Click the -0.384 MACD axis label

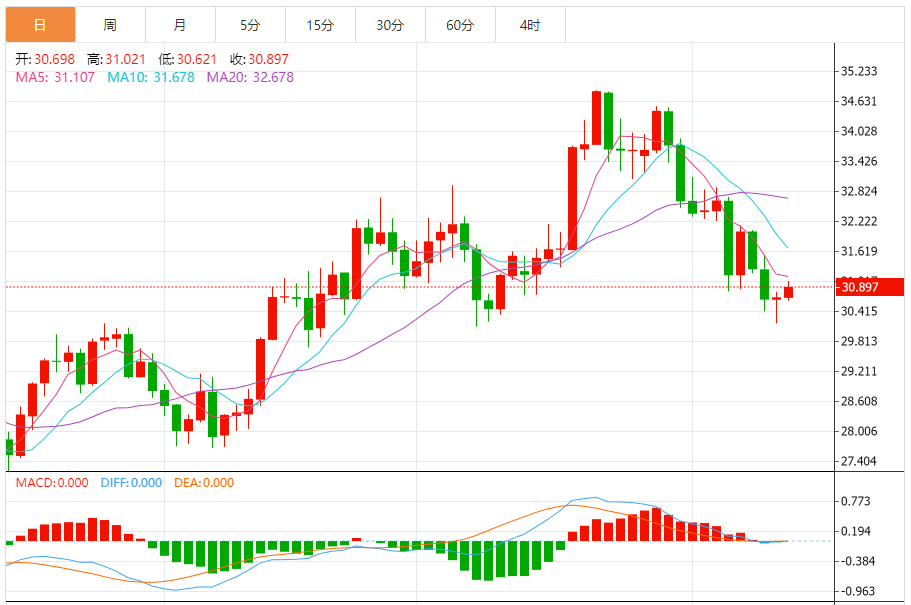click(856, 561)
